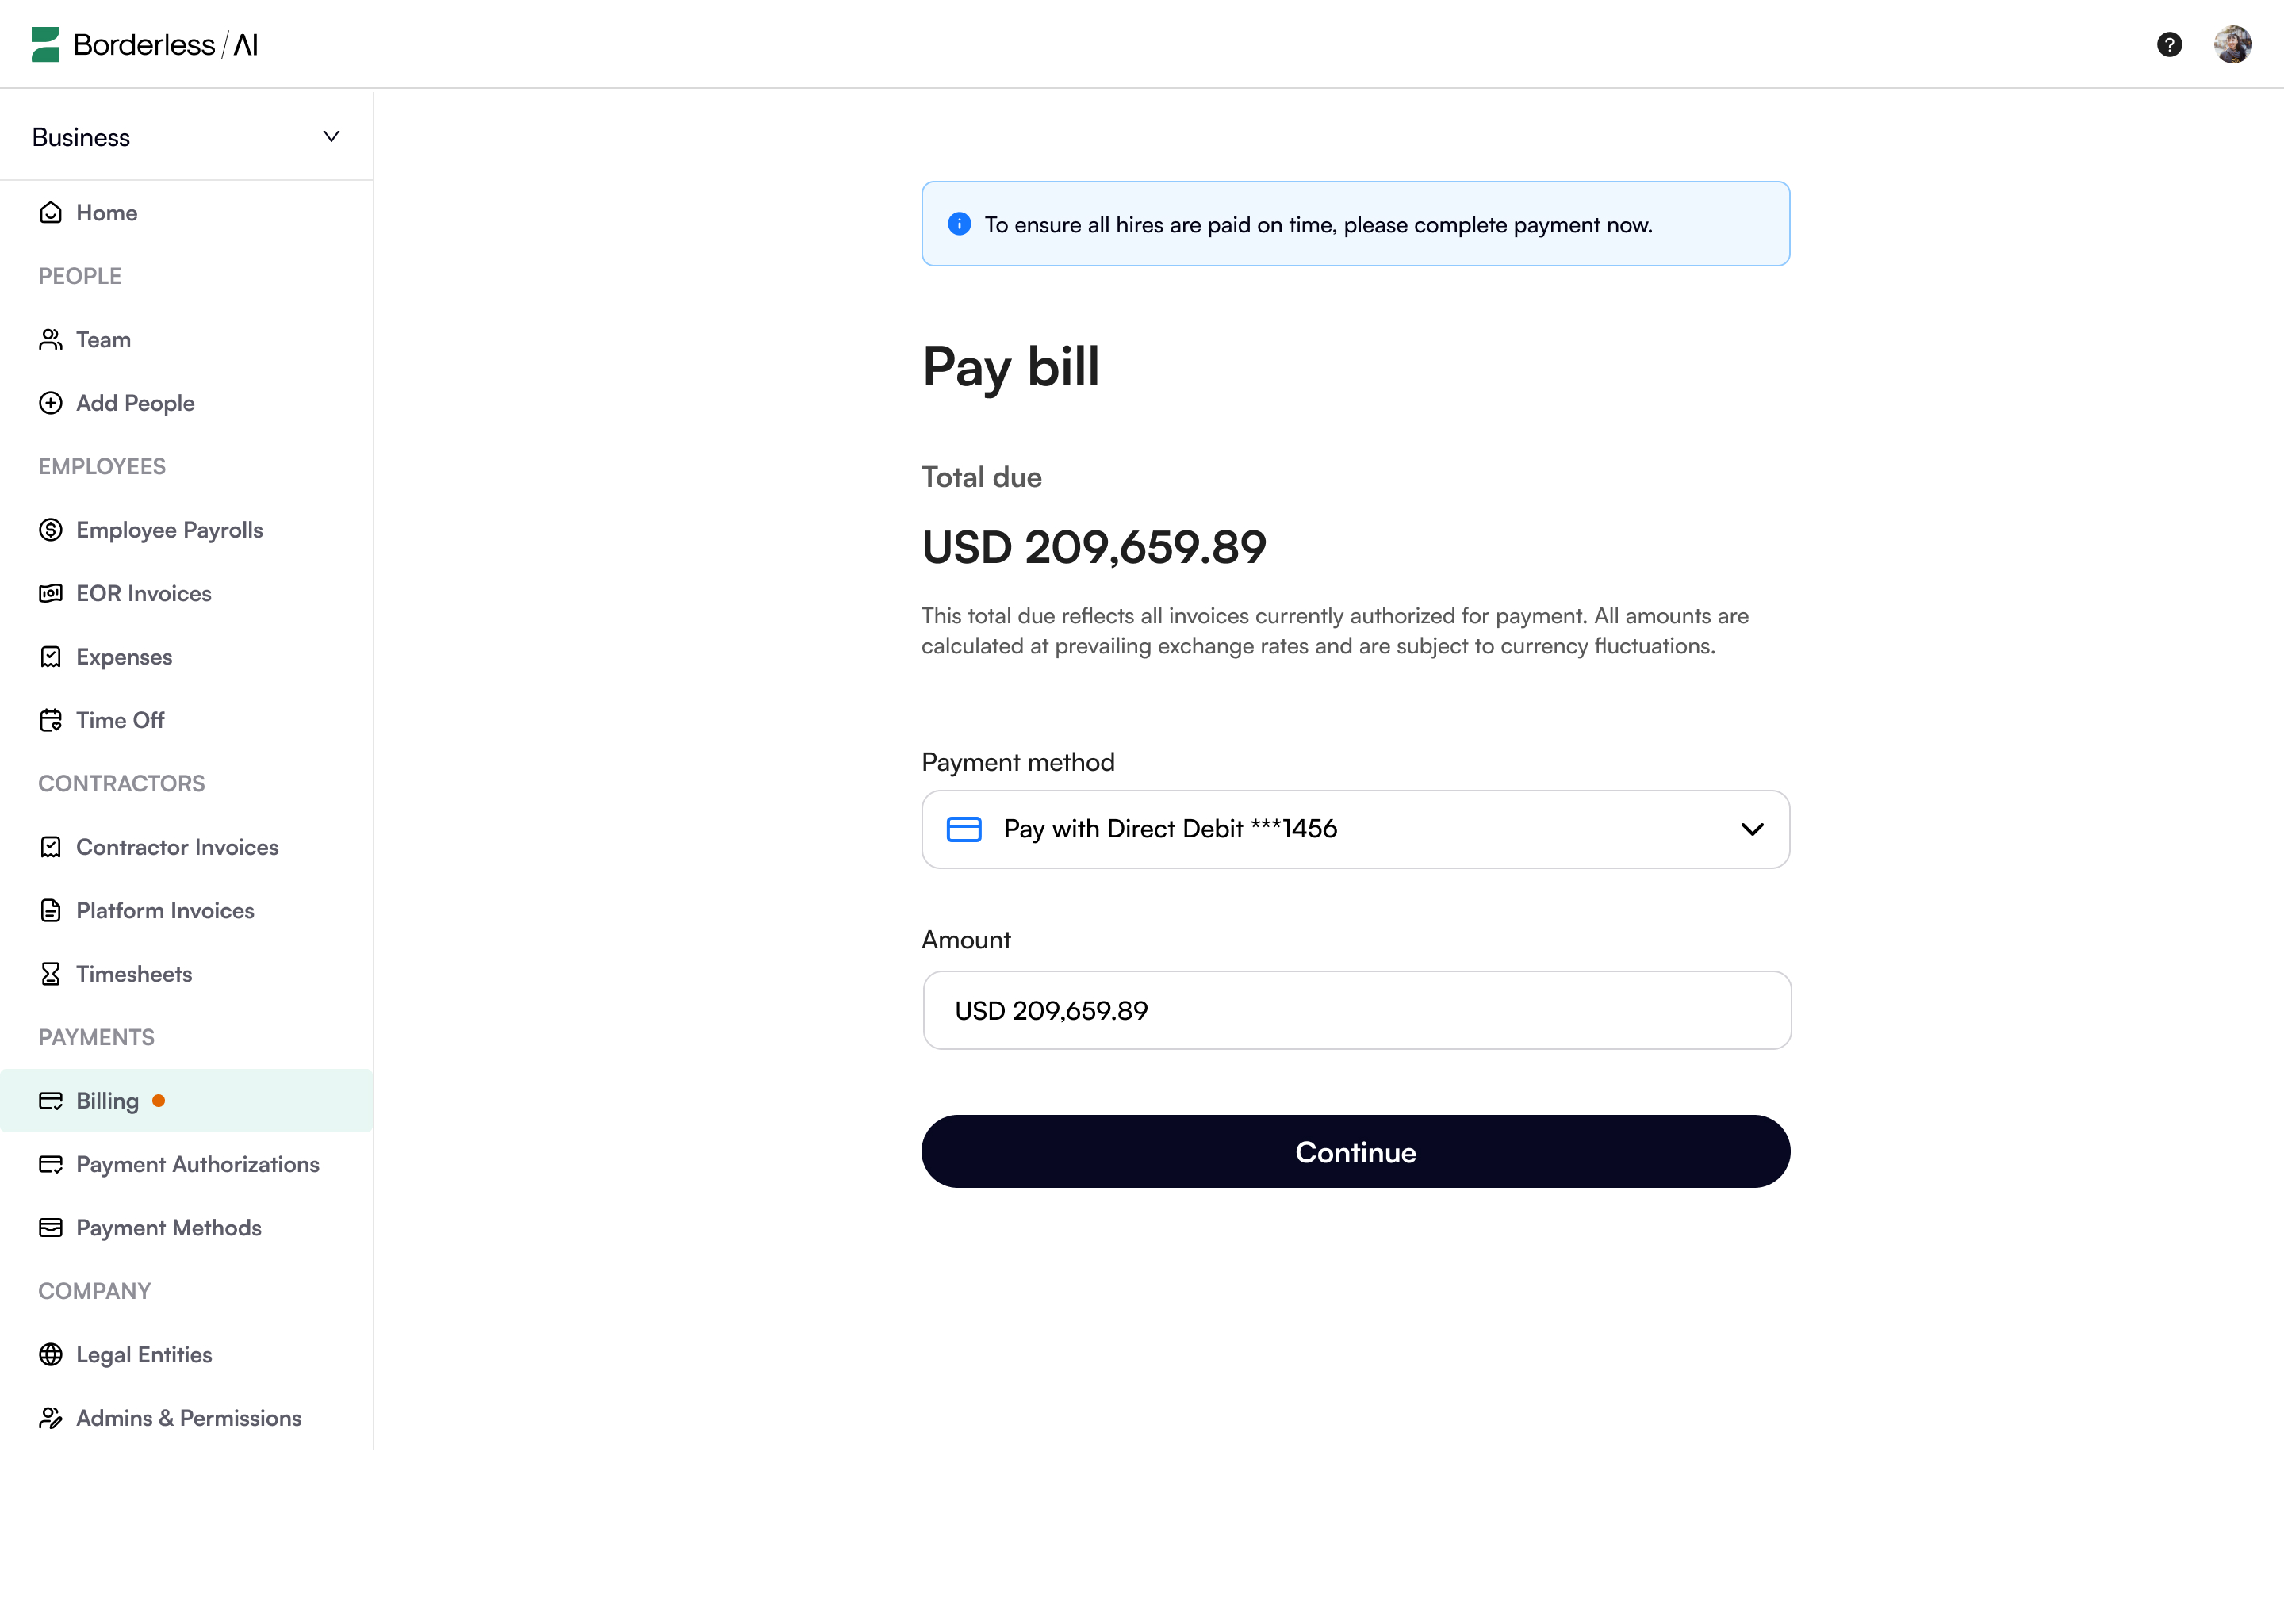Click the Expenses icon
The height and width of the screenshot is (1624, 2284).
coord(51,656)
